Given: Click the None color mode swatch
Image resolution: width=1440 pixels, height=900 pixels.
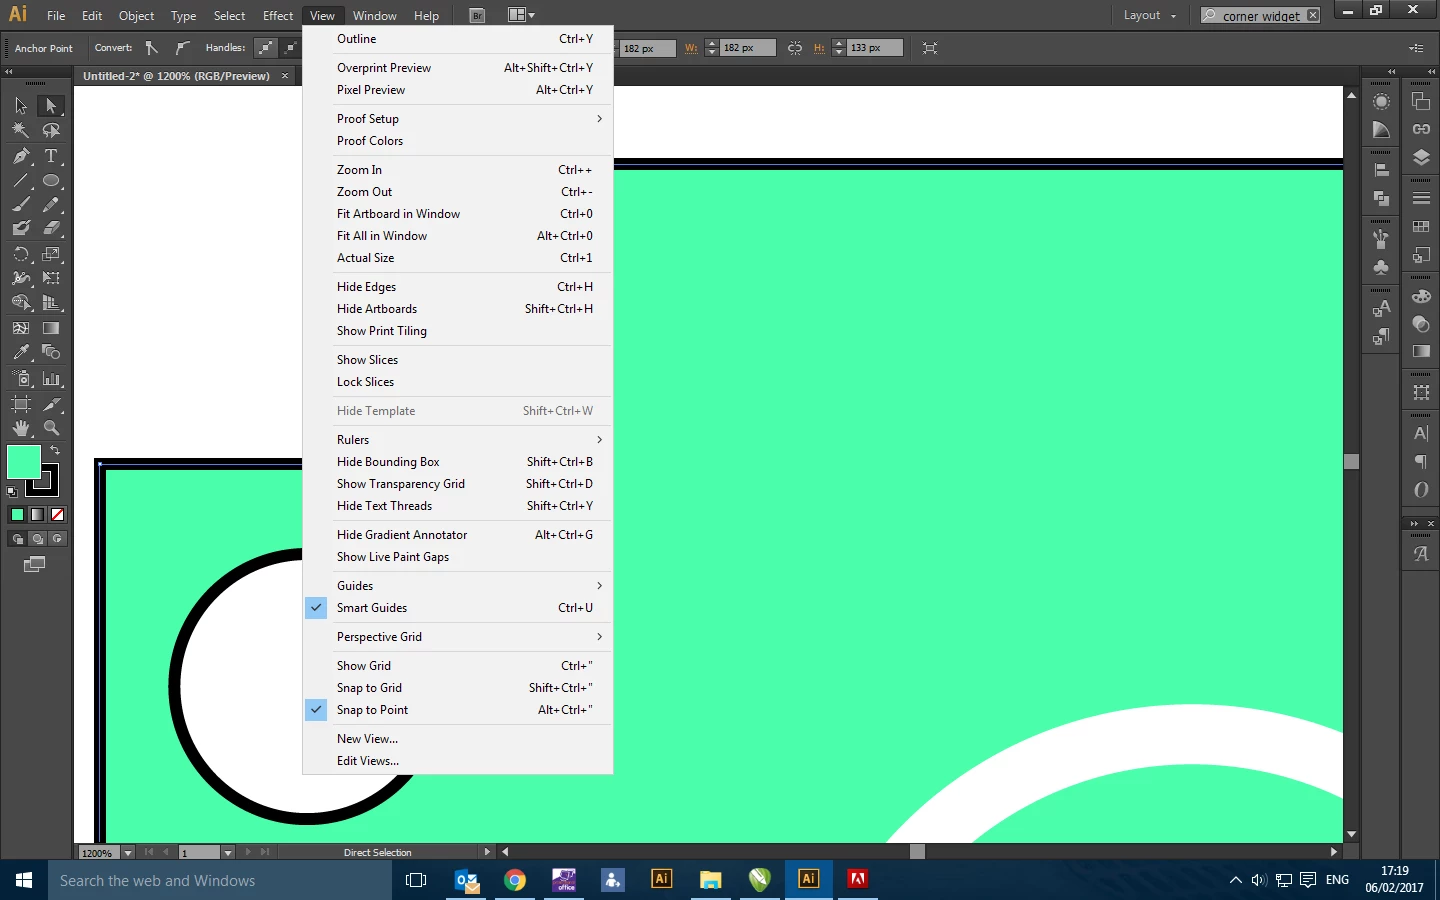Looking at the screenshot, I should [57, 515].
